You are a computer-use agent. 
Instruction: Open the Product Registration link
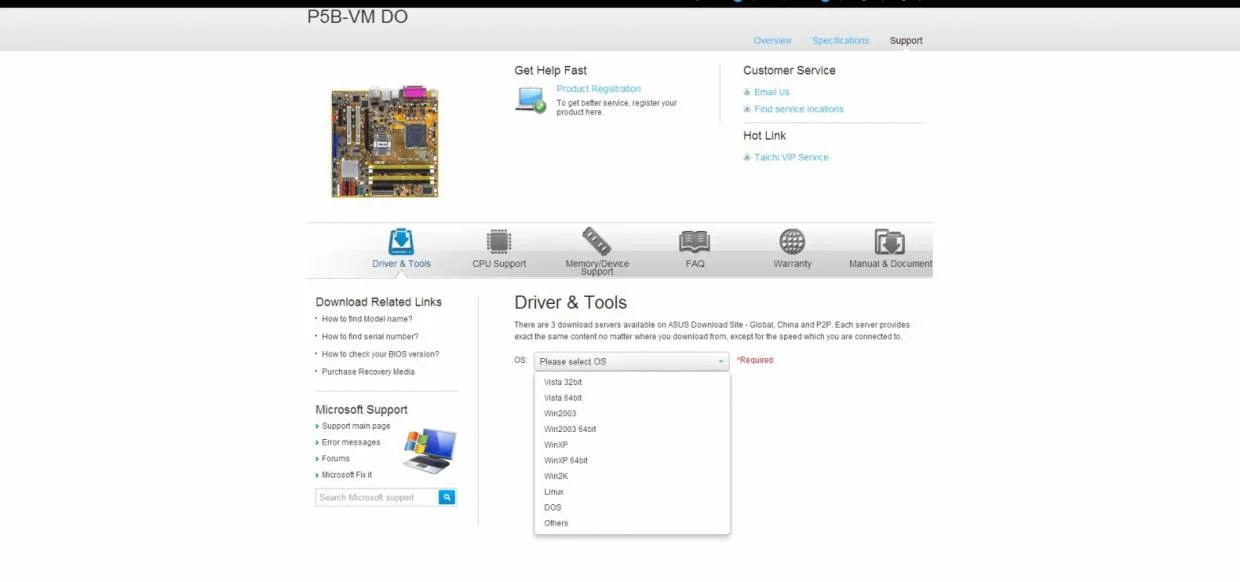tap(599, 89)
